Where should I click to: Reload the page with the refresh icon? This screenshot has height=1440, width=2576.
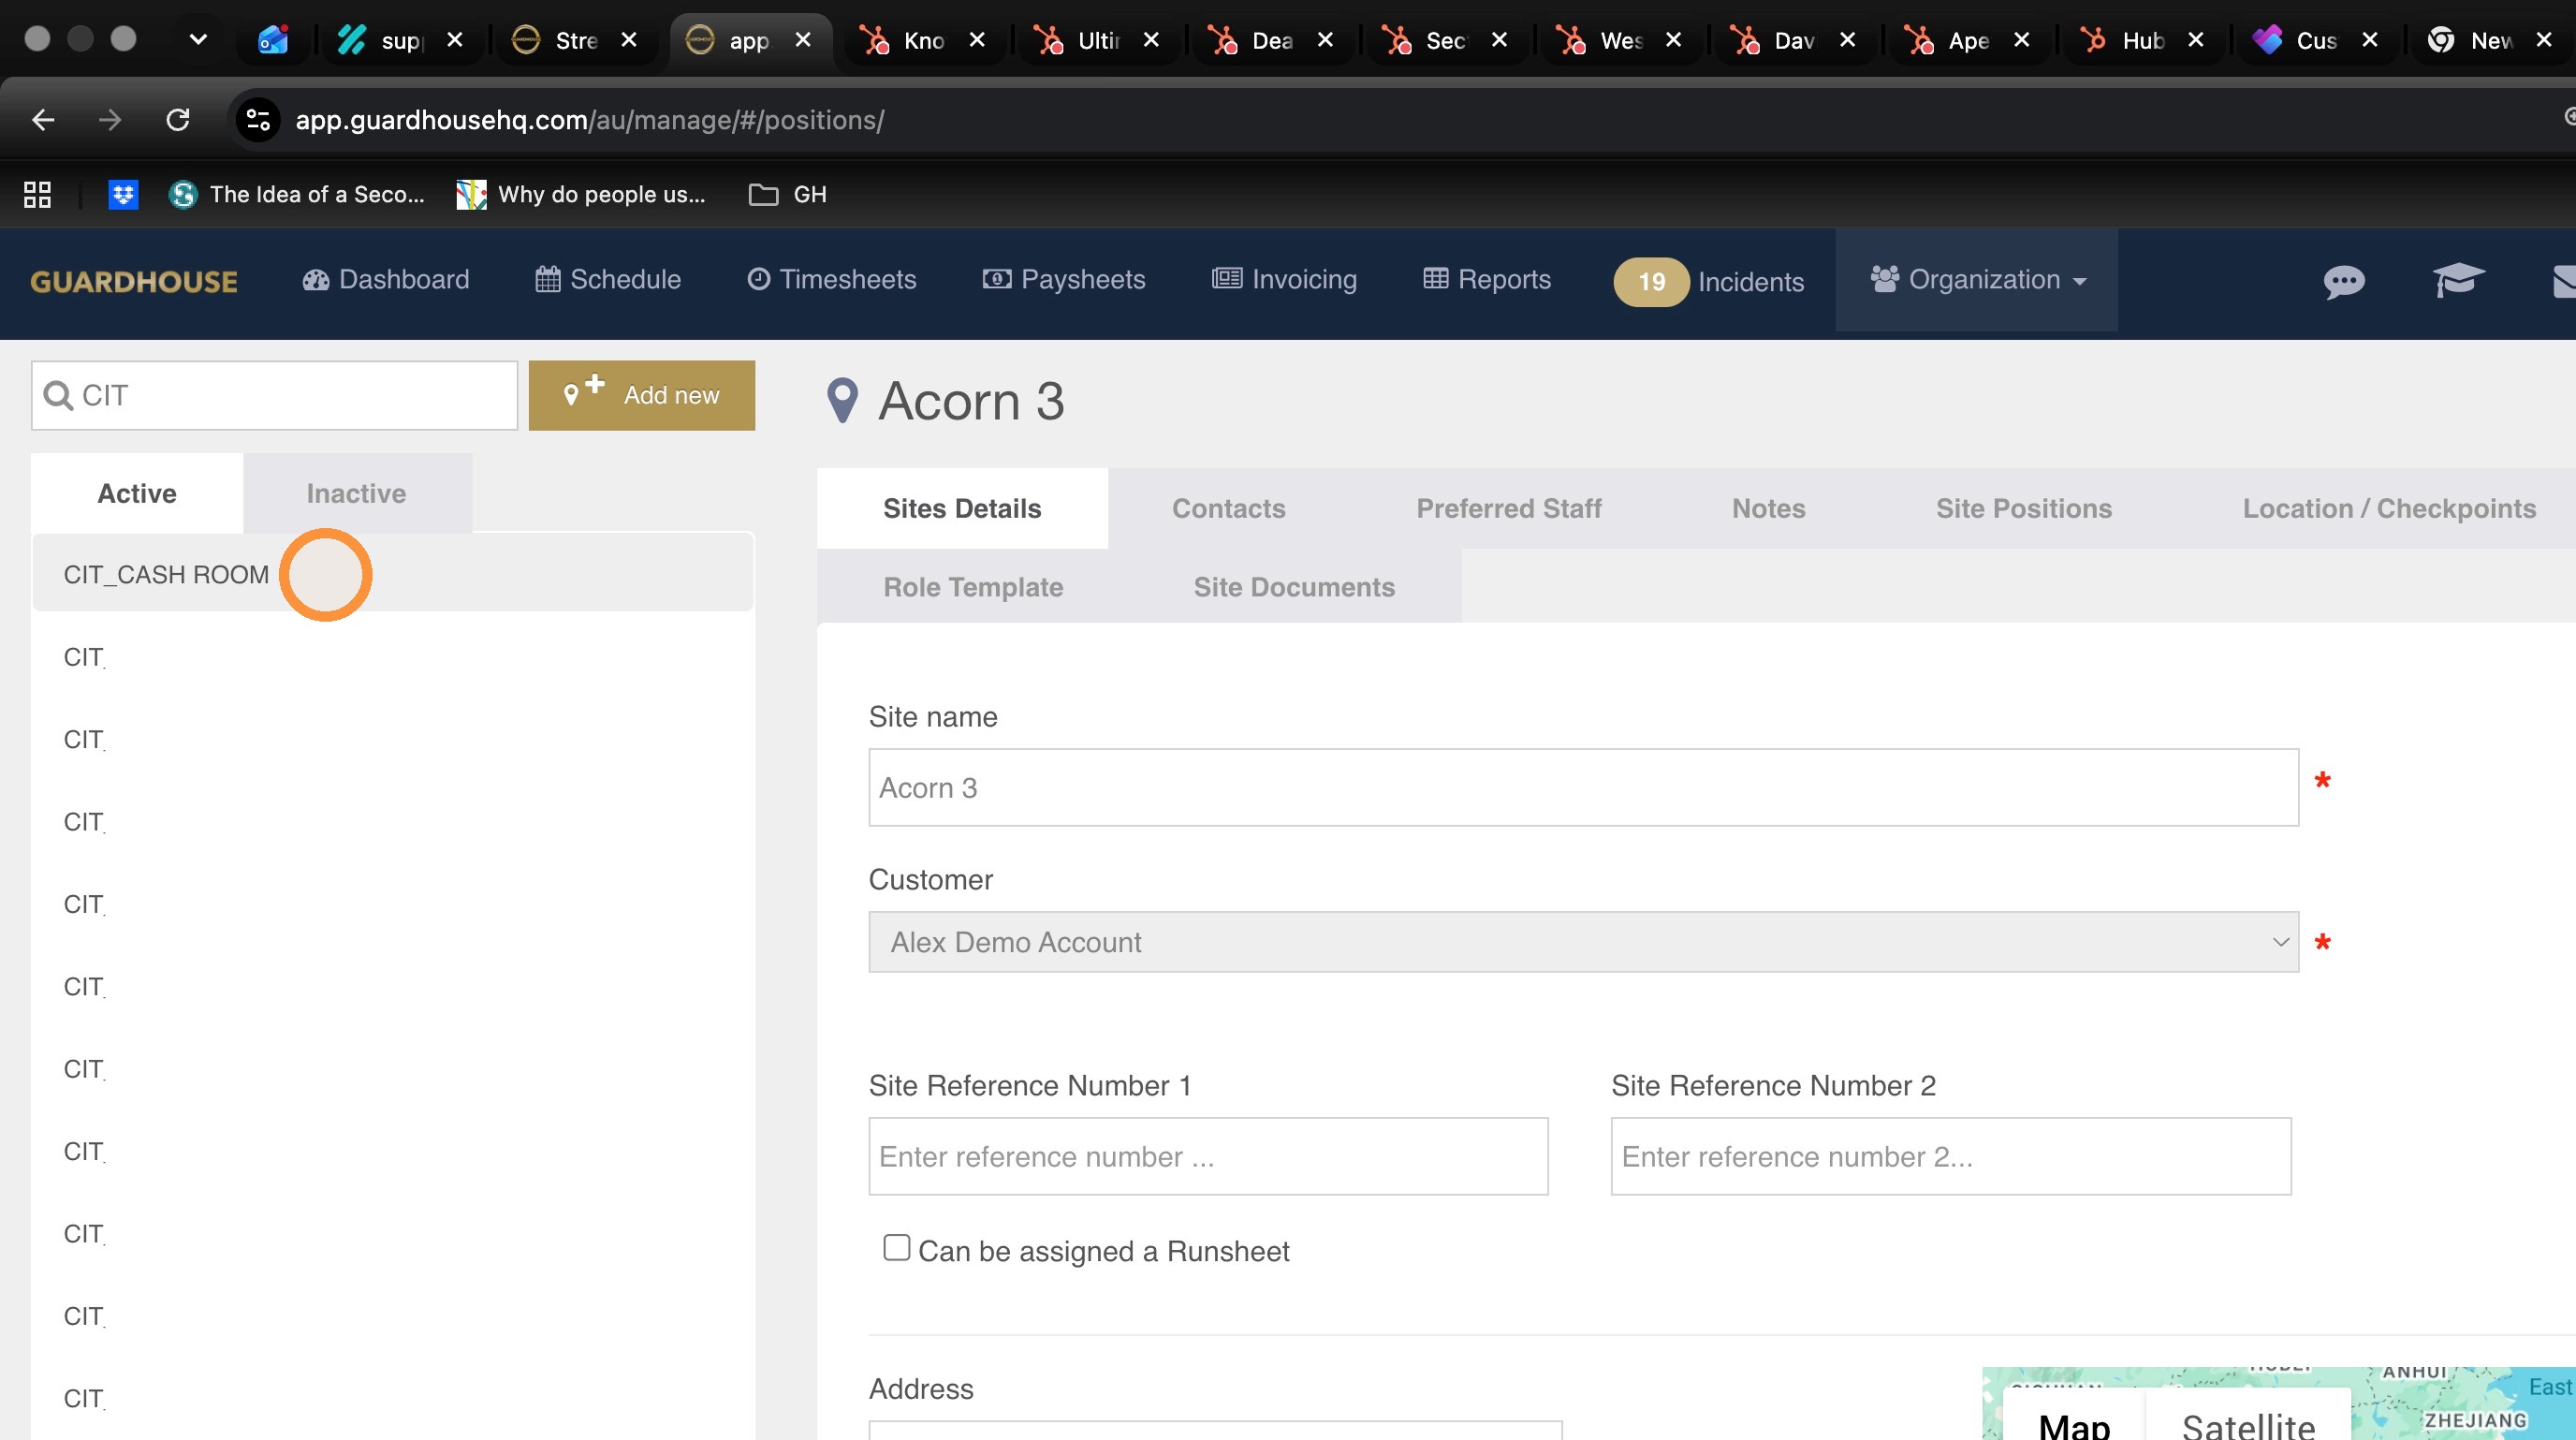pos(178,120)
